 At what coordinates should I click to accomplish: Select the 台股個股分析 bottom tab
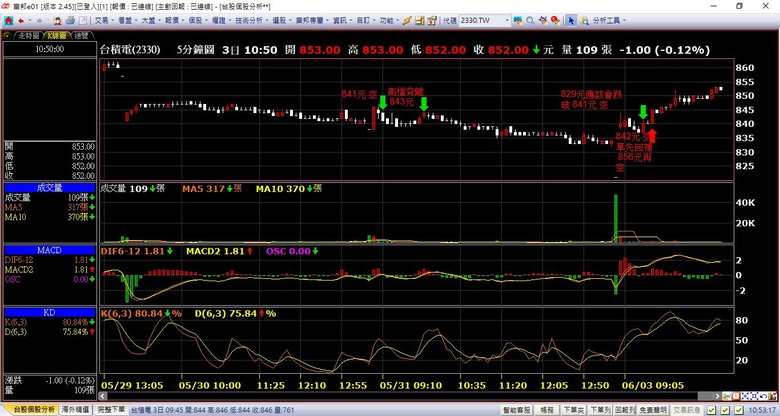tap(34, 410)
